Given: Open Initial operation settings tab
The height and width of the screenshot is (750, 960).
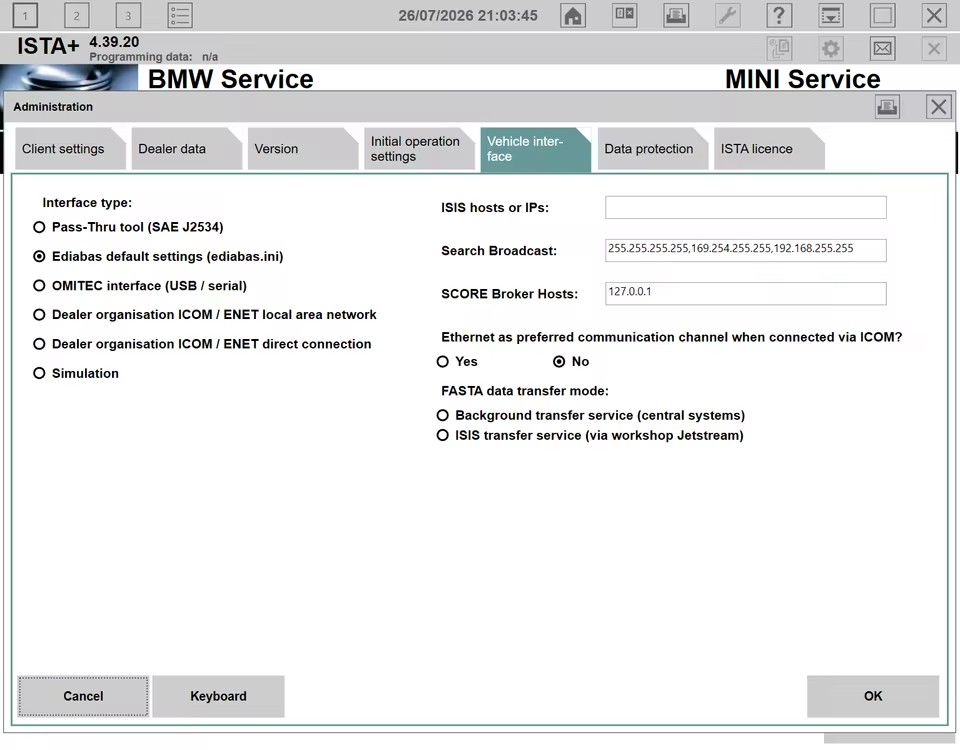Looking at the screenshot, I should pos(418,149).
